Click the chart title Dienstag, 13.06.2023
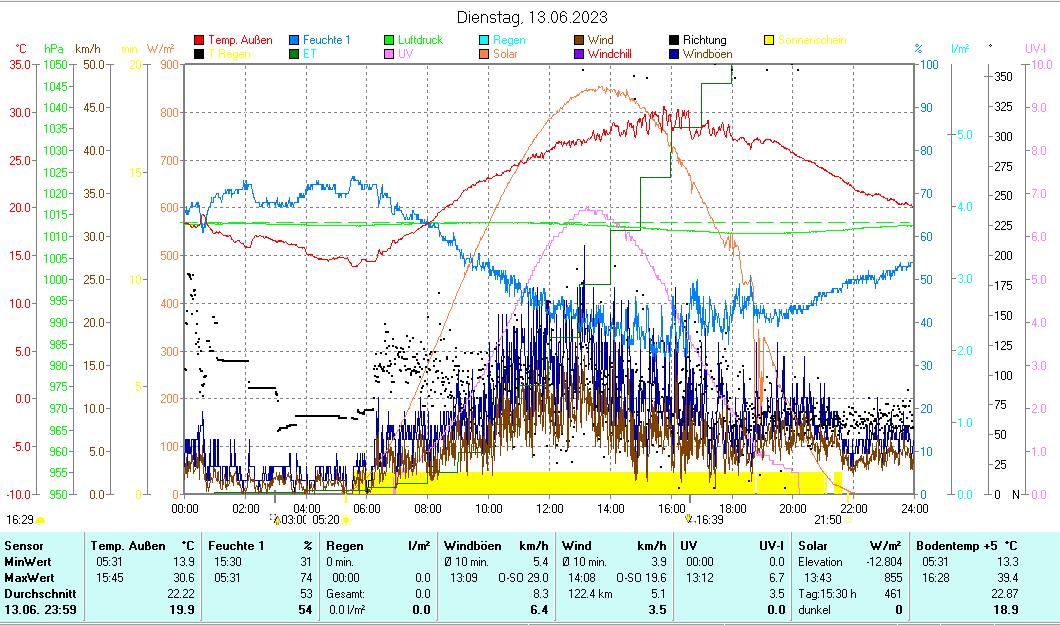Image resolution: width=1060 pixels, height=625 pixels. tap(532, 17)
